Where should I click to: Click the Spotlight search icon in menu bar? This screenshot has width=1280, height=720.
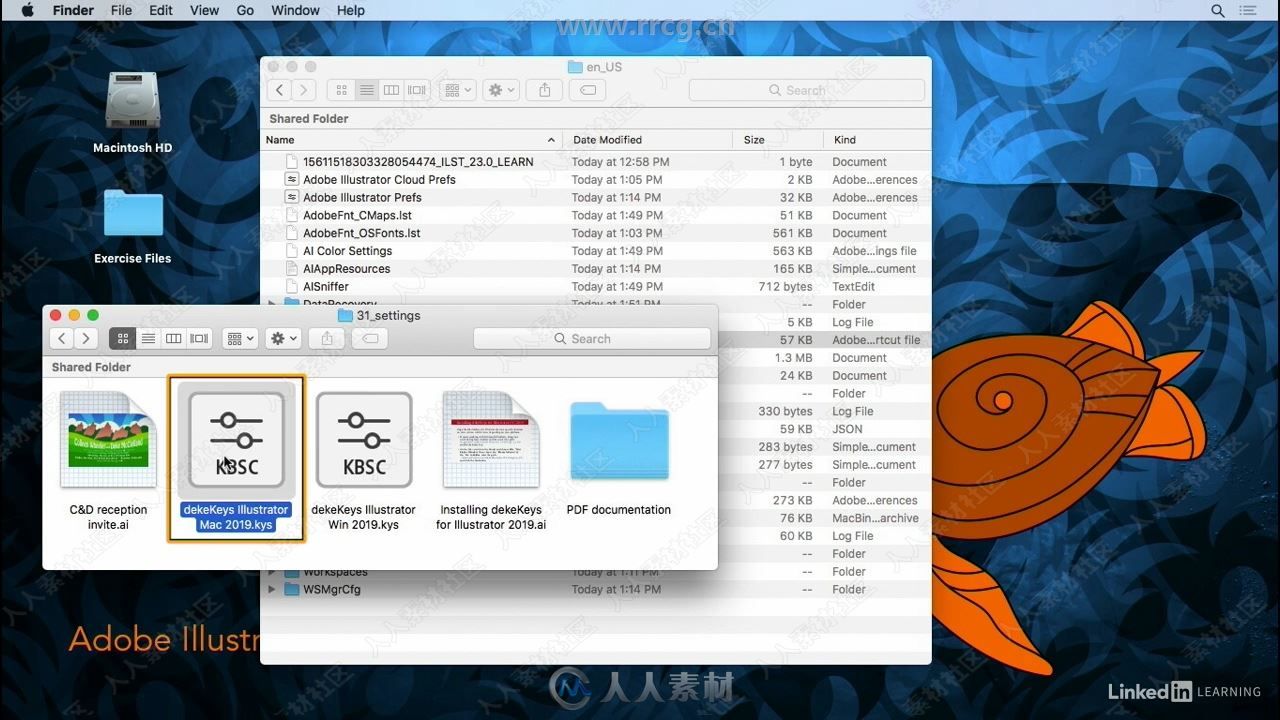1217,10
